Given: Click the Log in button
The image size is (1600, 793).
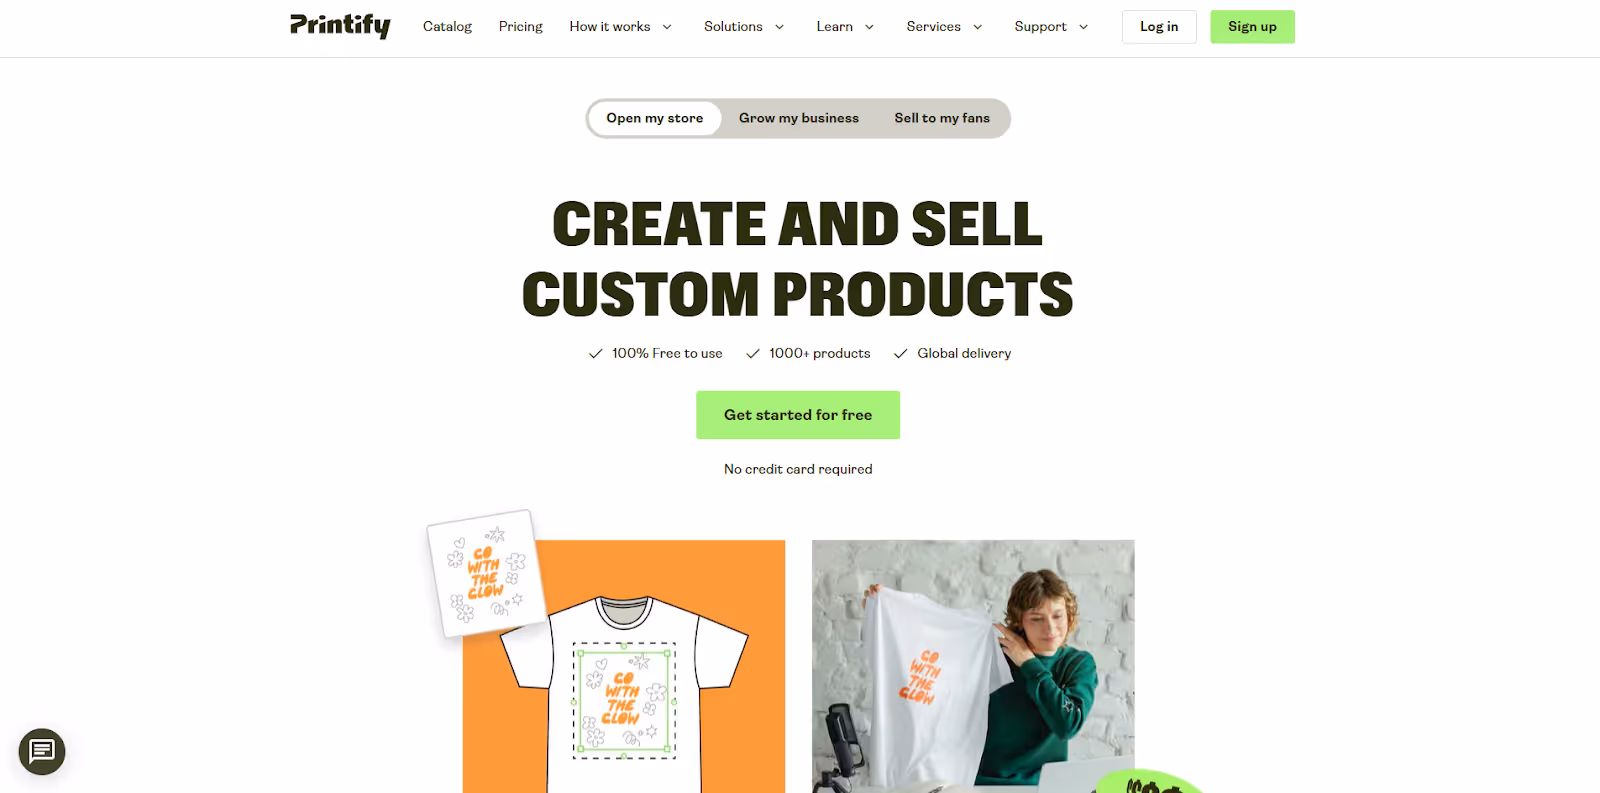Looking at the screenshot, I should [x=1159, y=27].
